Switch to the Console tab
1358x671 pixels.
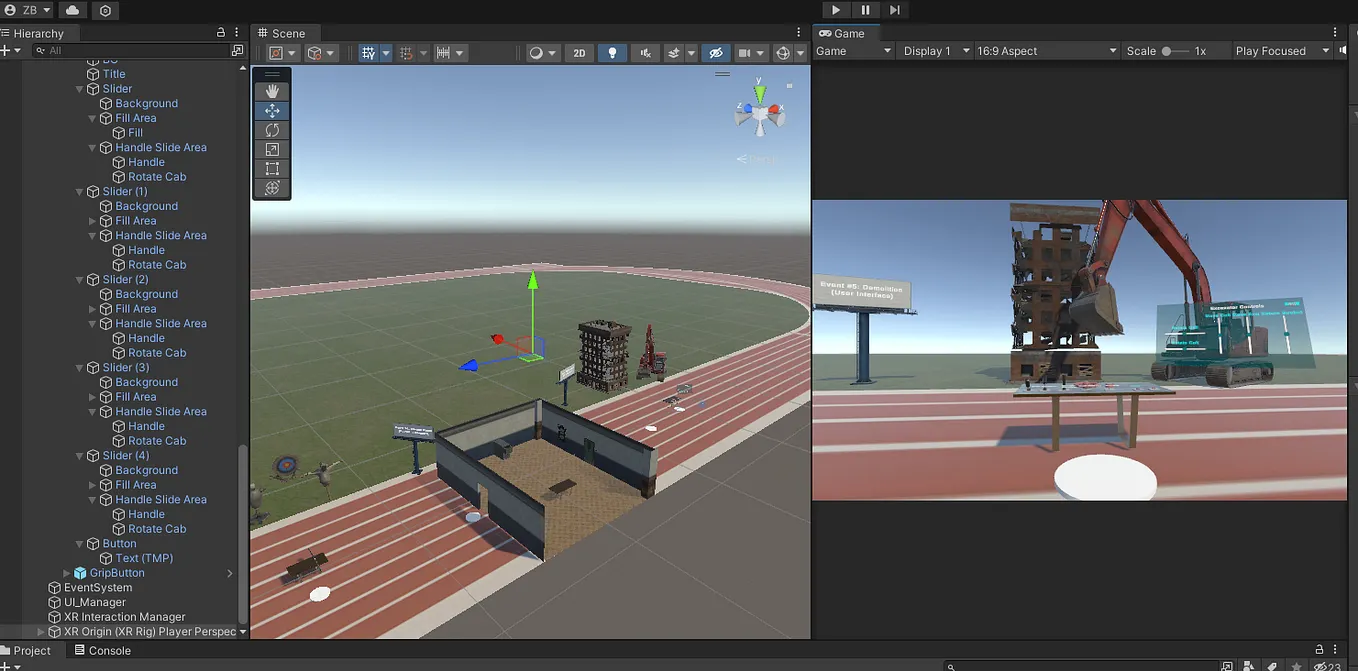[x=103, y=650]
